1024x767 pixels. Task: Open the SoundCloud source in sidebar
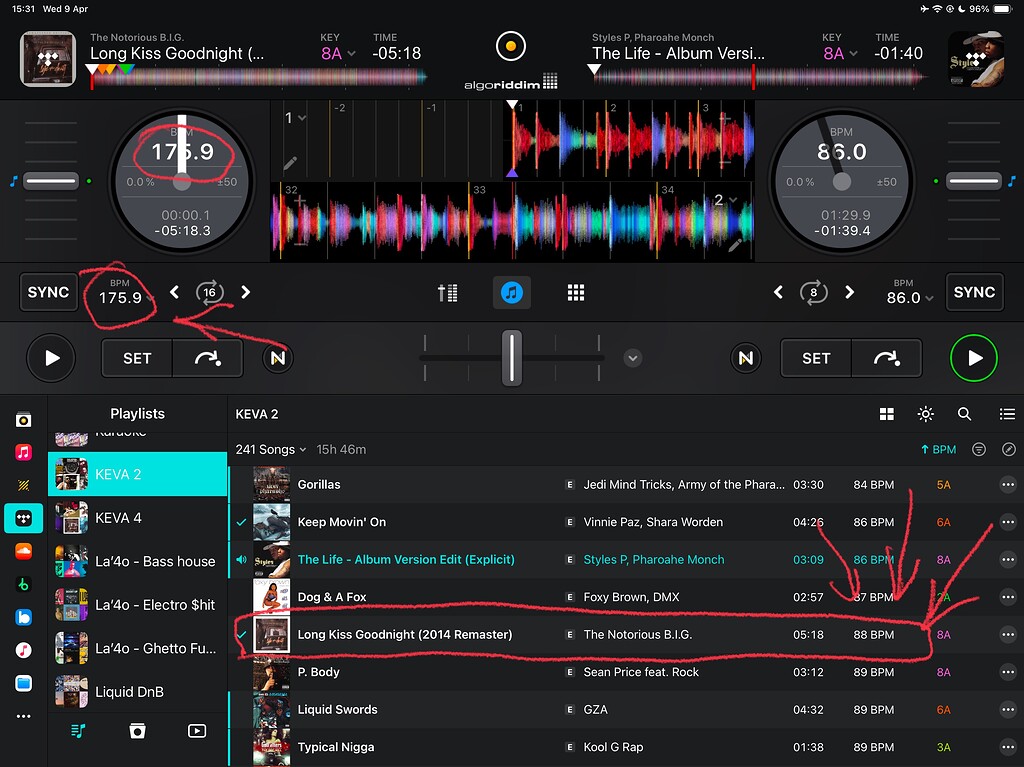23,551
